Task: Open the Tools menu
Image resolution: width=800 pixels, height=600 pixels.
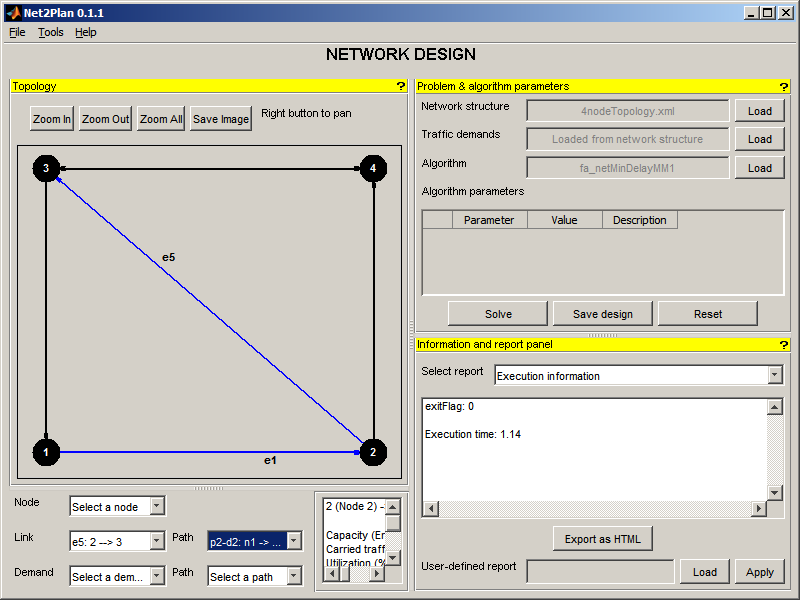Action: tap(50, 32)
